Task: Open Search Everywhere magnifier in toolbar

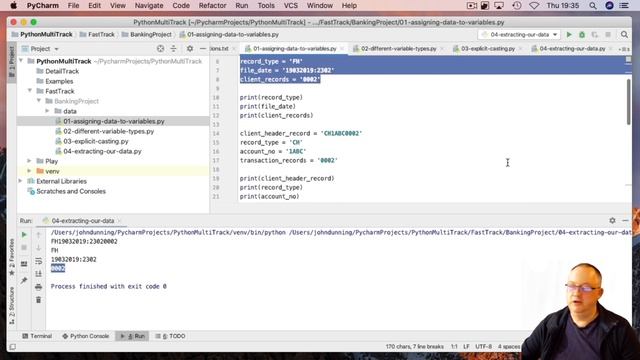Action: click(624, 35)
